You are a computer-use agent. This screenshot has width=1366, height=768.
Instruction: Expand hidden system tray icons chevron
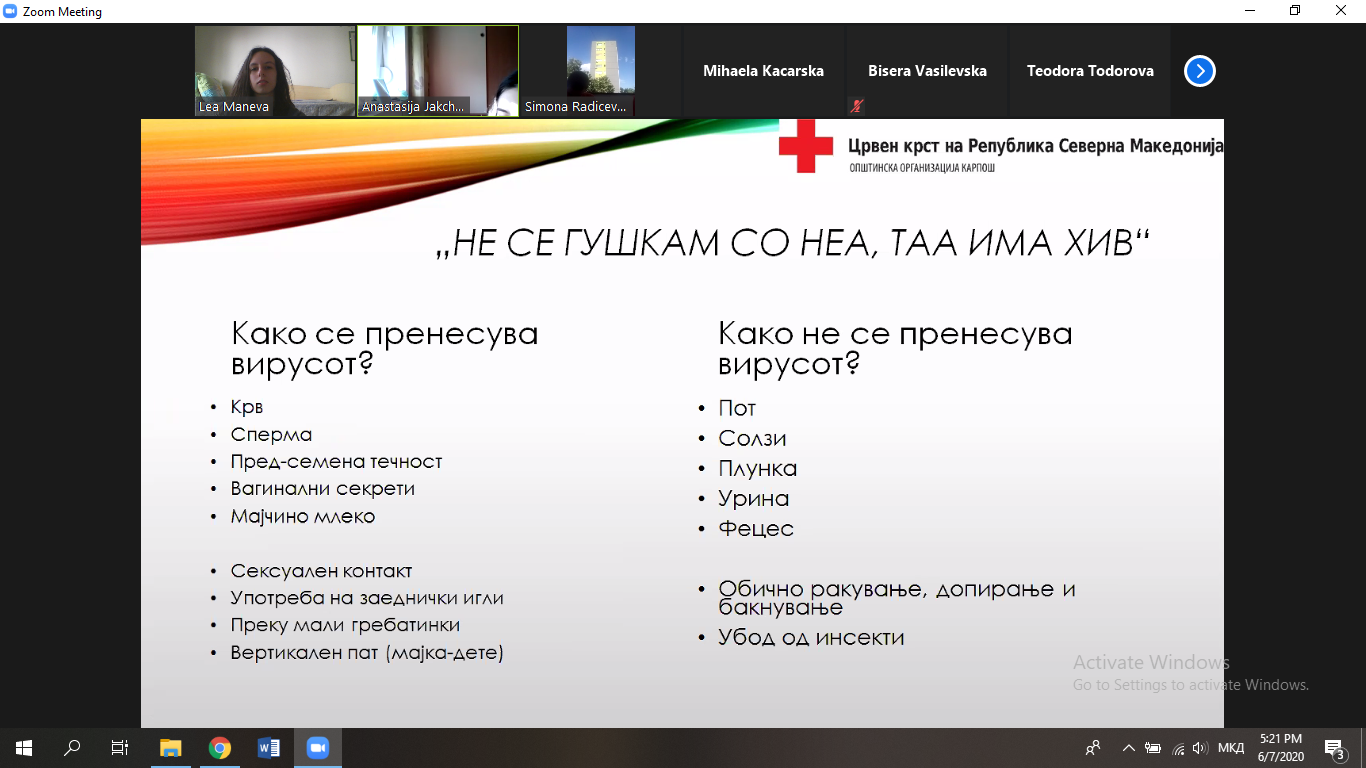1129,748
